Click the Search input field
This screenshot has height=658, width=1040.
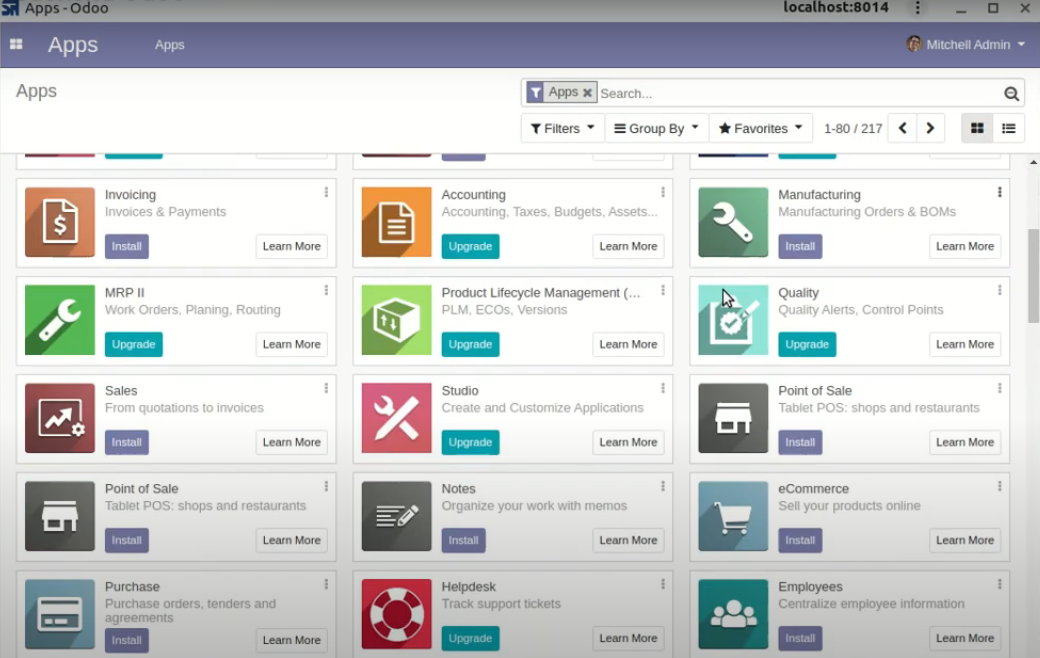pos(799,94)
